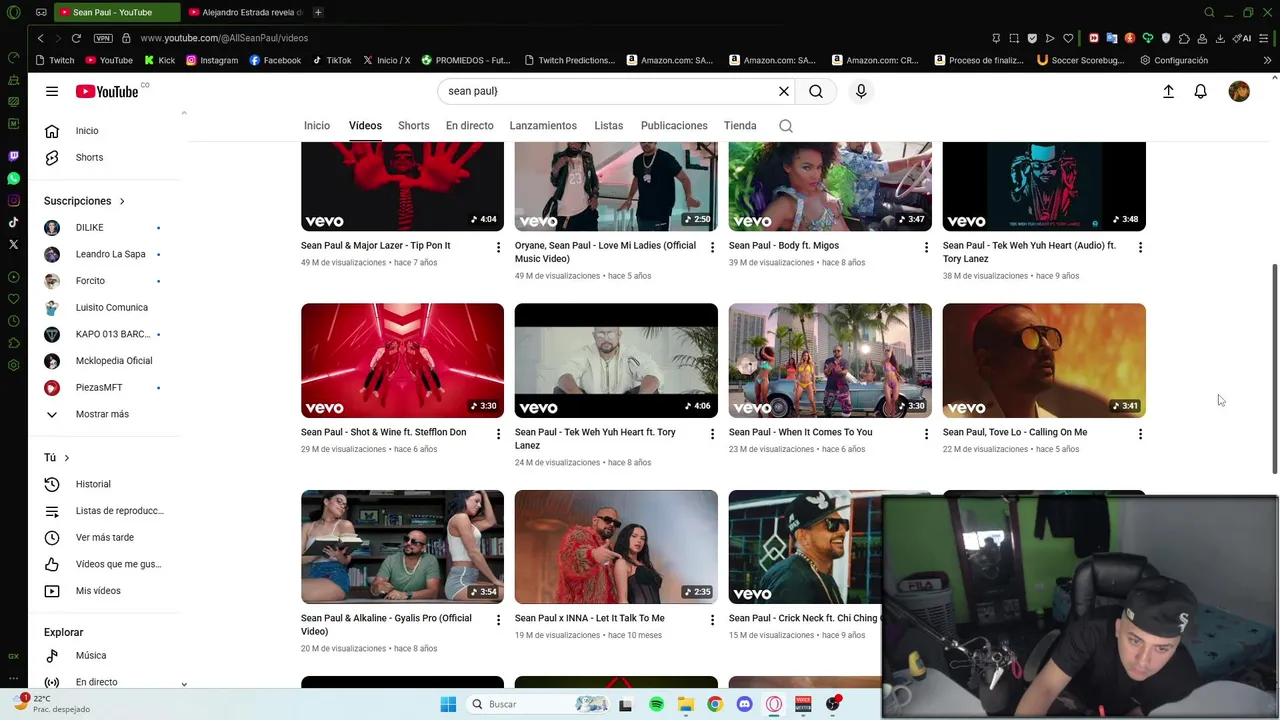Clear the search box with the X icon
Viewport: 1280px width, 720px height.
coord(784,91)
